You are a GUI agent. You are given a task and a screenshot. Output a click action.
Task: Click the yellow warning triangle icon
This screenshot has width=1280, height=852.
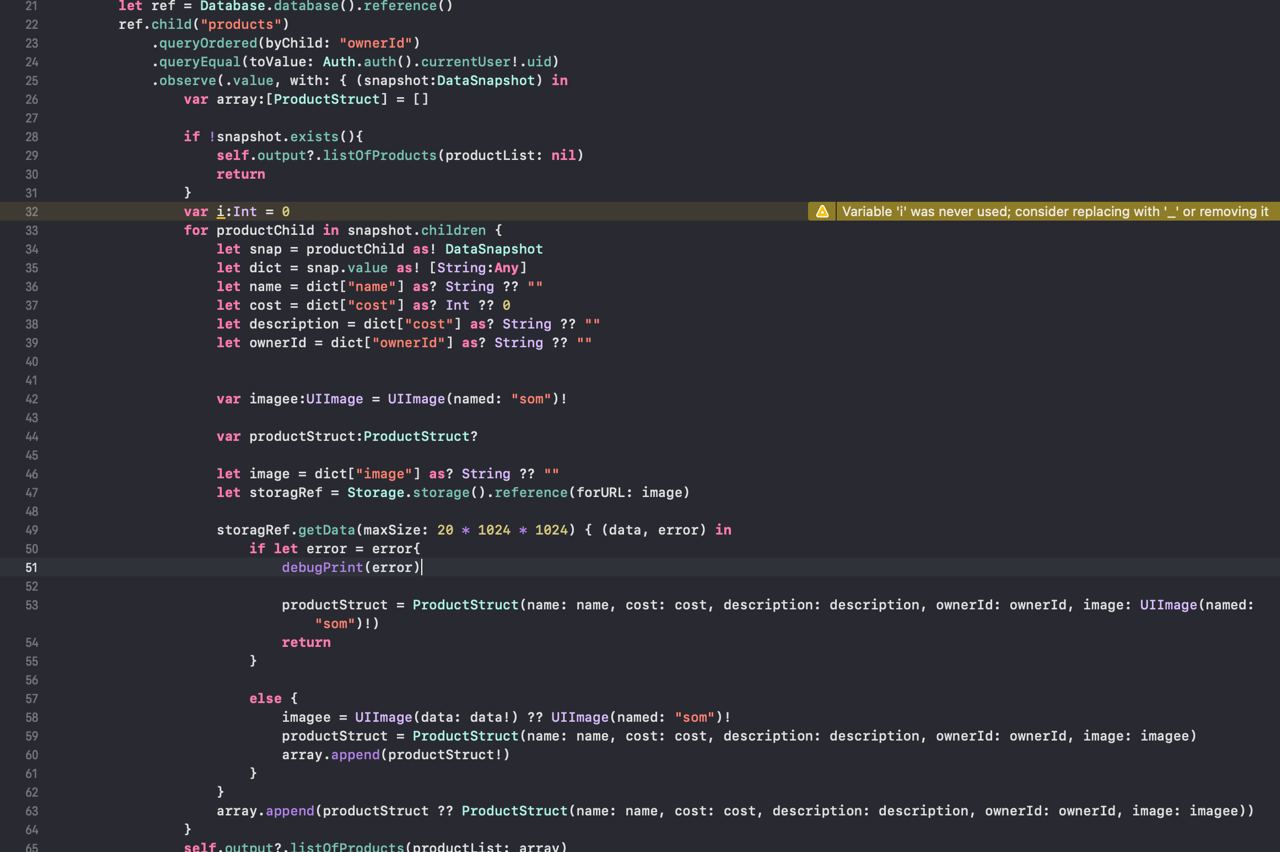pos(822,211)
